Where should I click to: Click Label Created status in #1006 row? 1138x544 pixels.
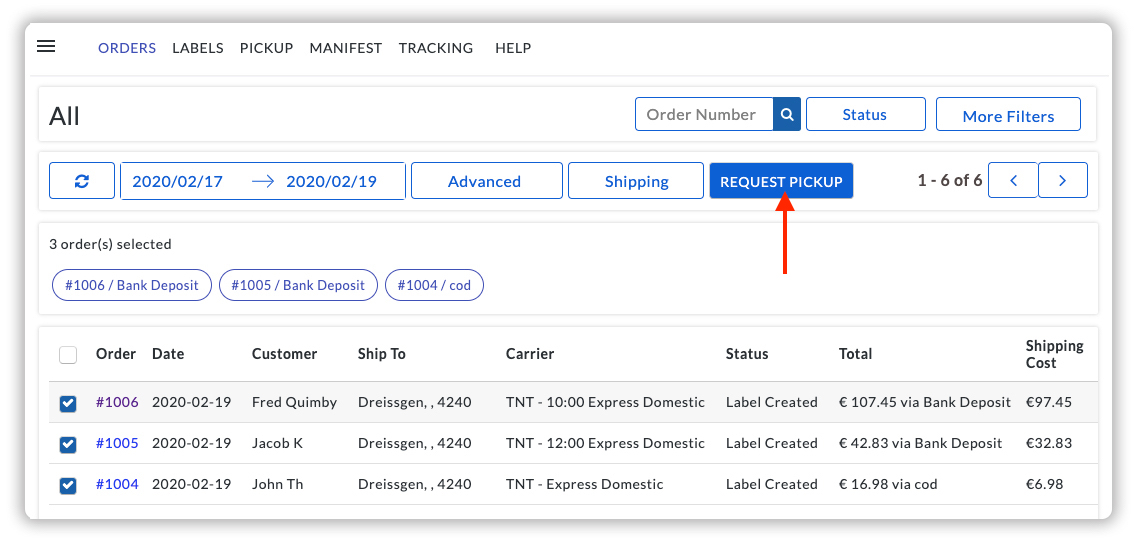pyautogui.click(x=771, y=402)
